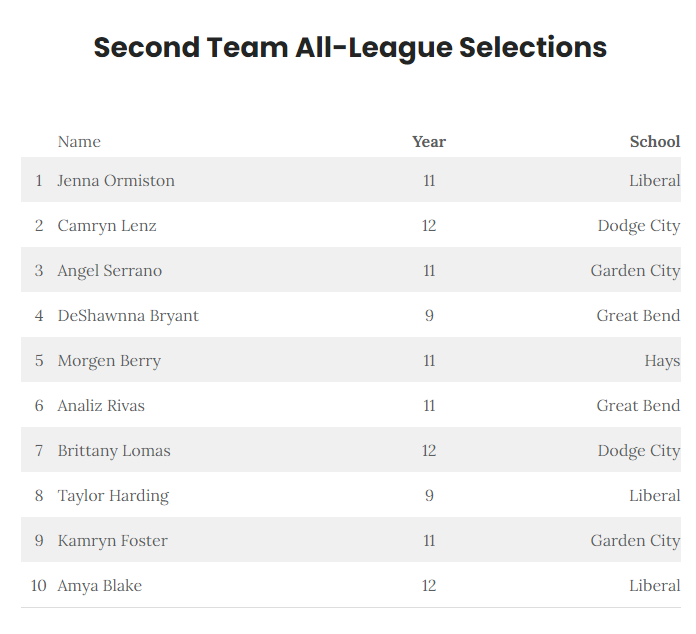Click the School column header
The width and height of the screenshot is (696, 634).
coord(655,142)
